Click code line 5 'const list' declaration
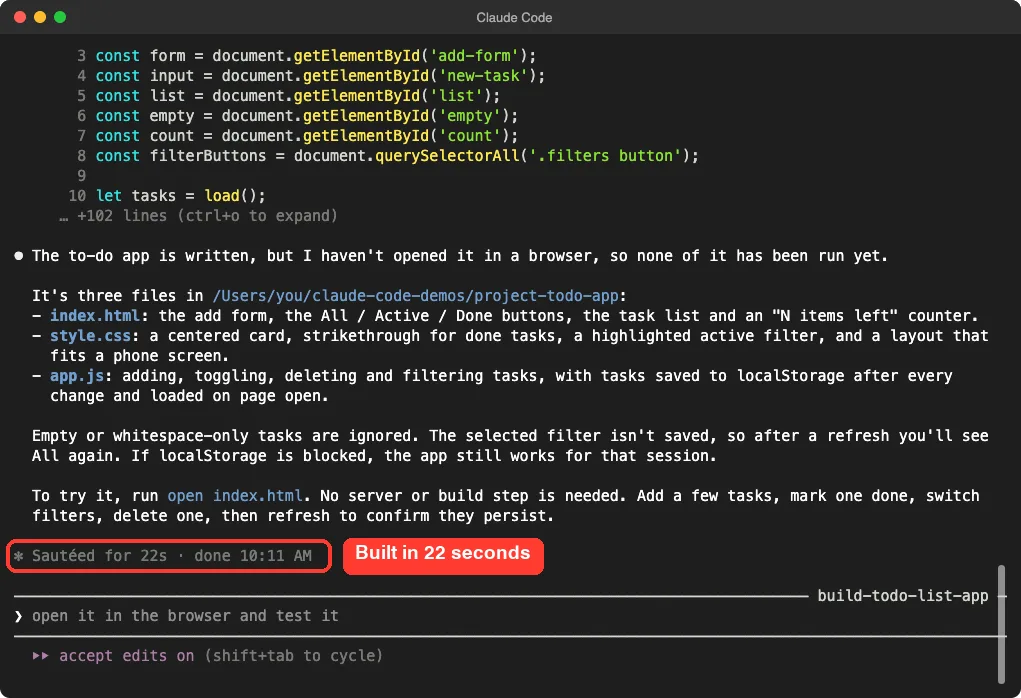The width and height of the screenshot is (1021, 698). pyautogui.click(x=298, y=96)
